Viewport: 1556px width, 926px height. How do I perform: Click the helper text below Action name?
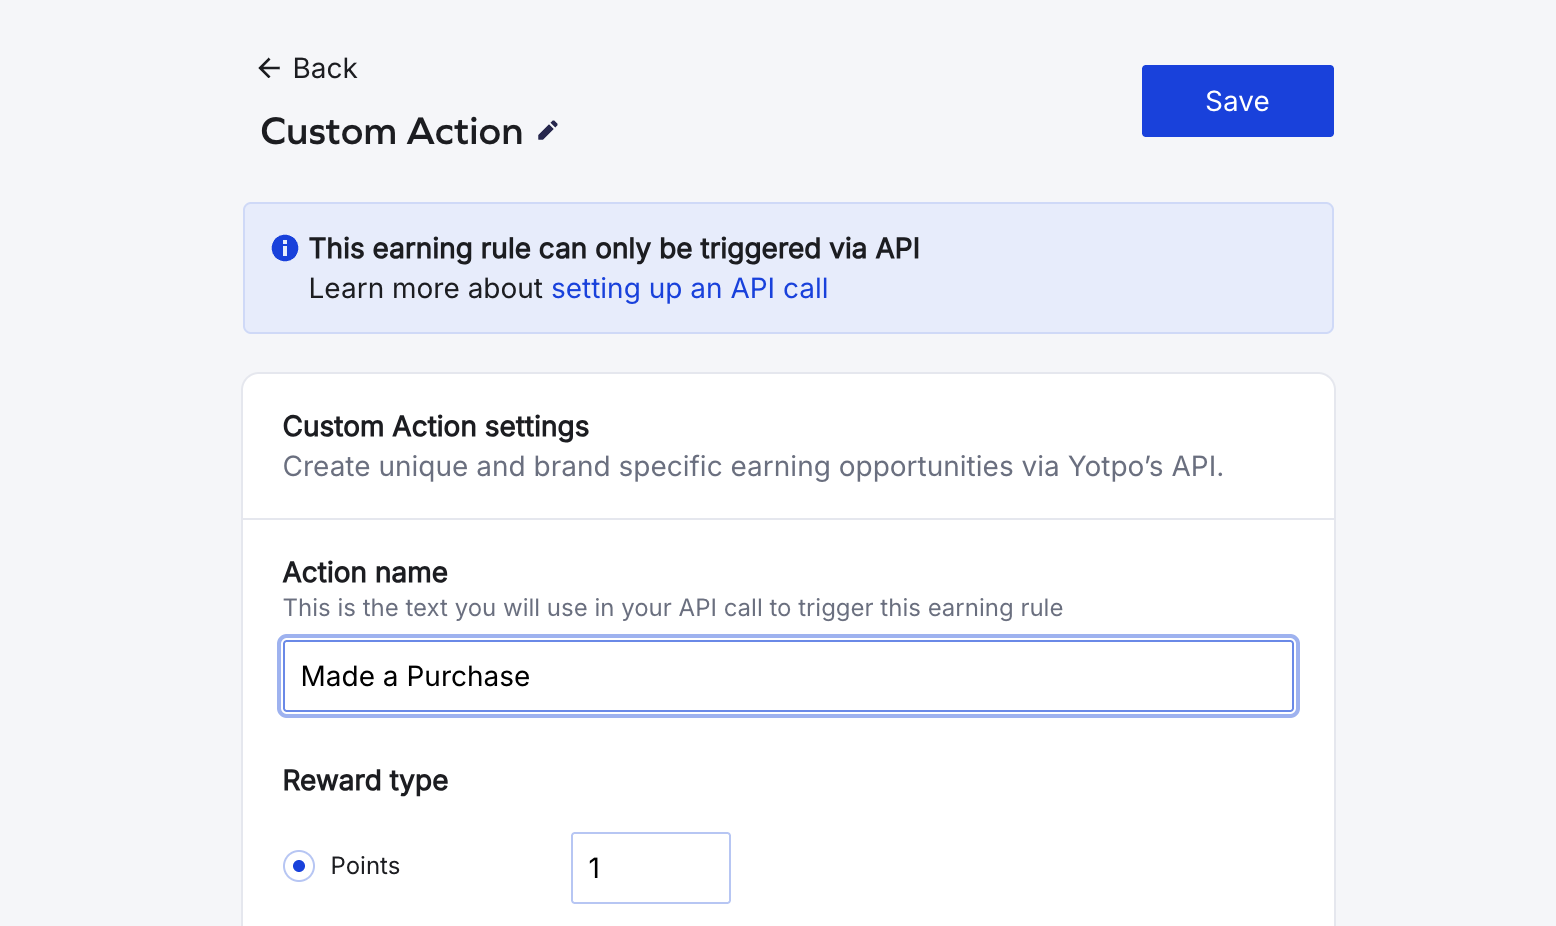672,608
